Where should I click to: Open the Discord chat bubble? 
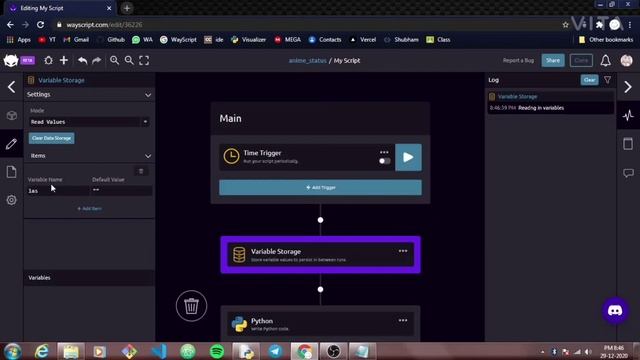(615, 311)
